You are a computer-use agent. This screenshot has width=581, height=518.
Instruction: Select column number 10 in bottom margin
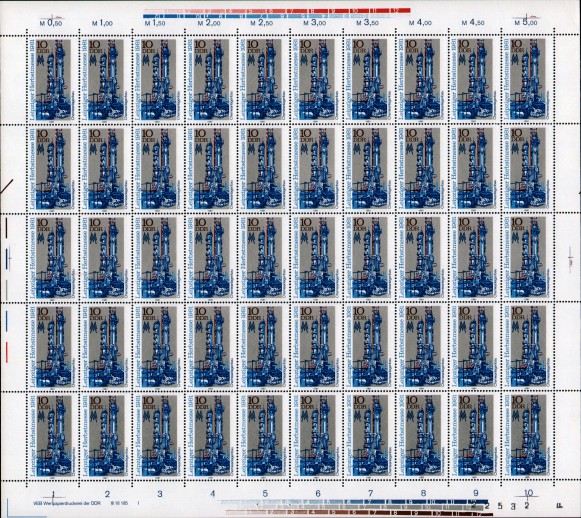pyautogui.click(x=529, y=493)
